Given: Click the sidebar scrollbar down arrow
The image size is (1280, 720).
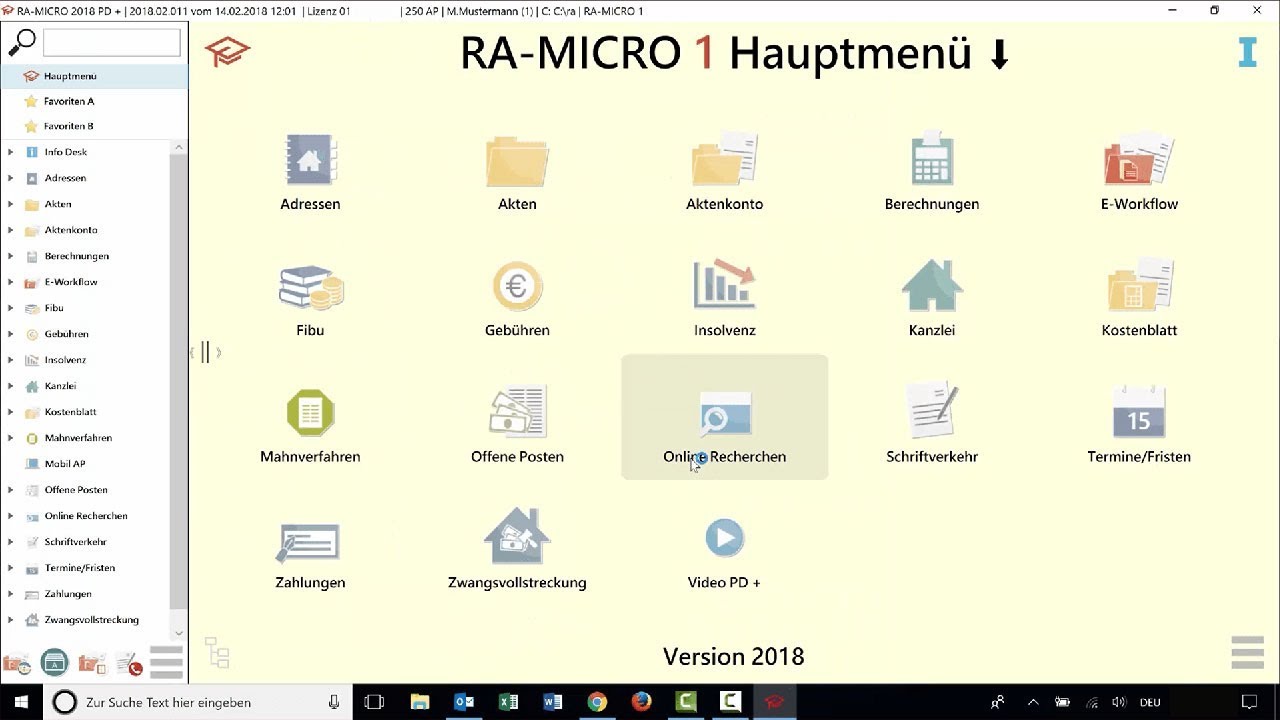Looking at the screenshot, I should coord(179,633).
